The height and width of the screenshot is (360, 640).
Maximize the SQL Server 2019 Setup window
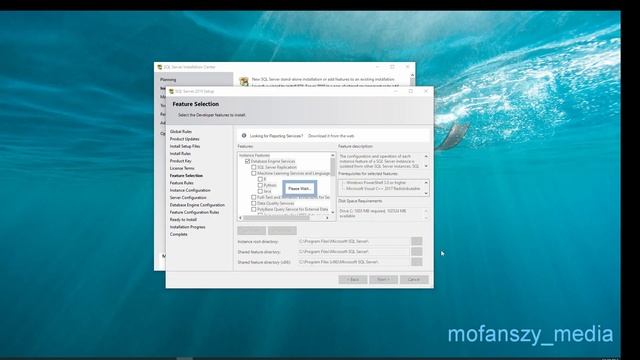coord(411,91)
